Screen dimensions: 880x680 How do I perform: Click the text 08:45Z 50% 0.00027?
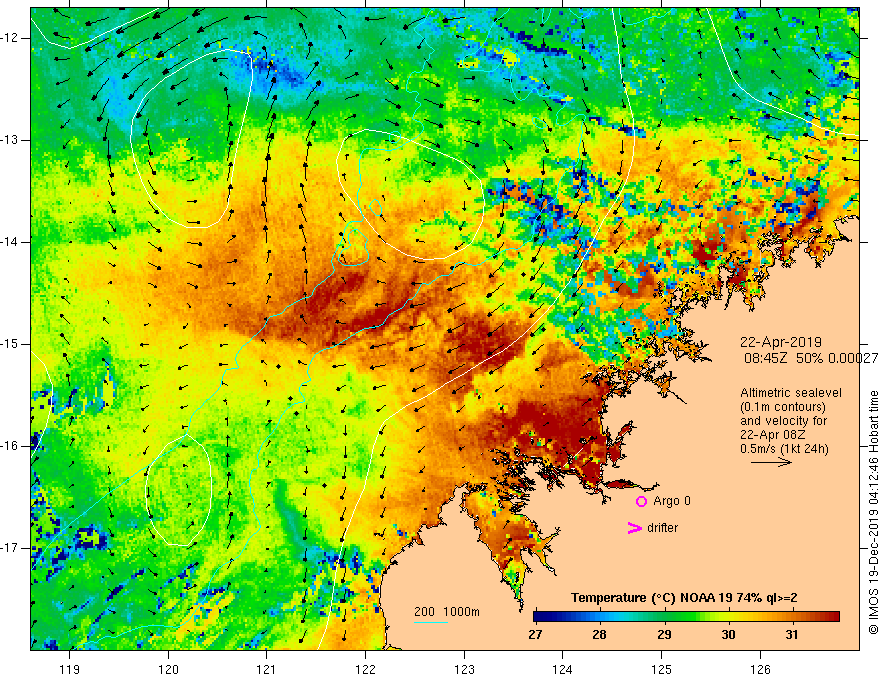811,359
